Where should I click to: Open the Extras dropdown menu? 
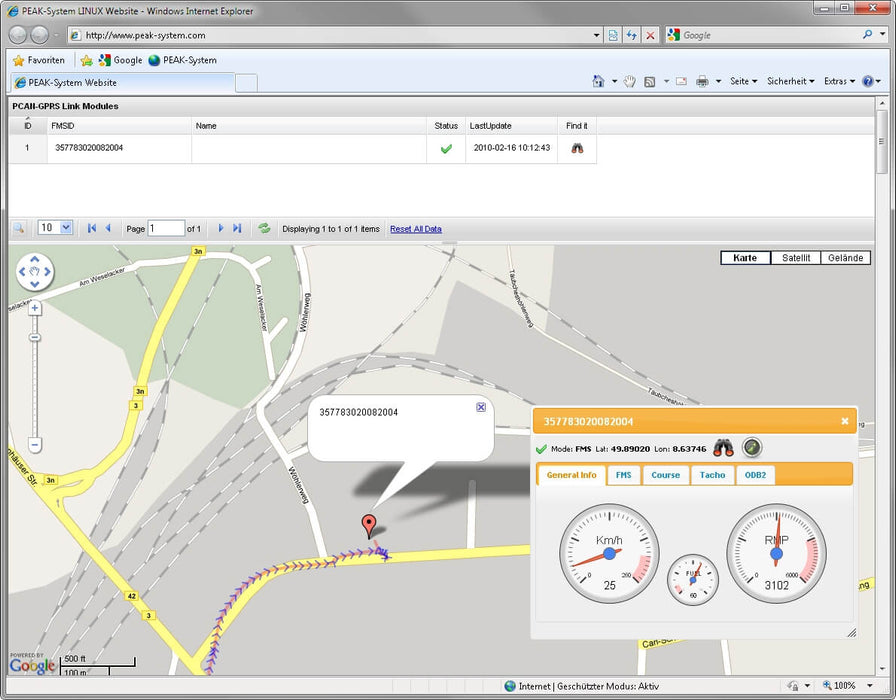click(x=838, y=81)
